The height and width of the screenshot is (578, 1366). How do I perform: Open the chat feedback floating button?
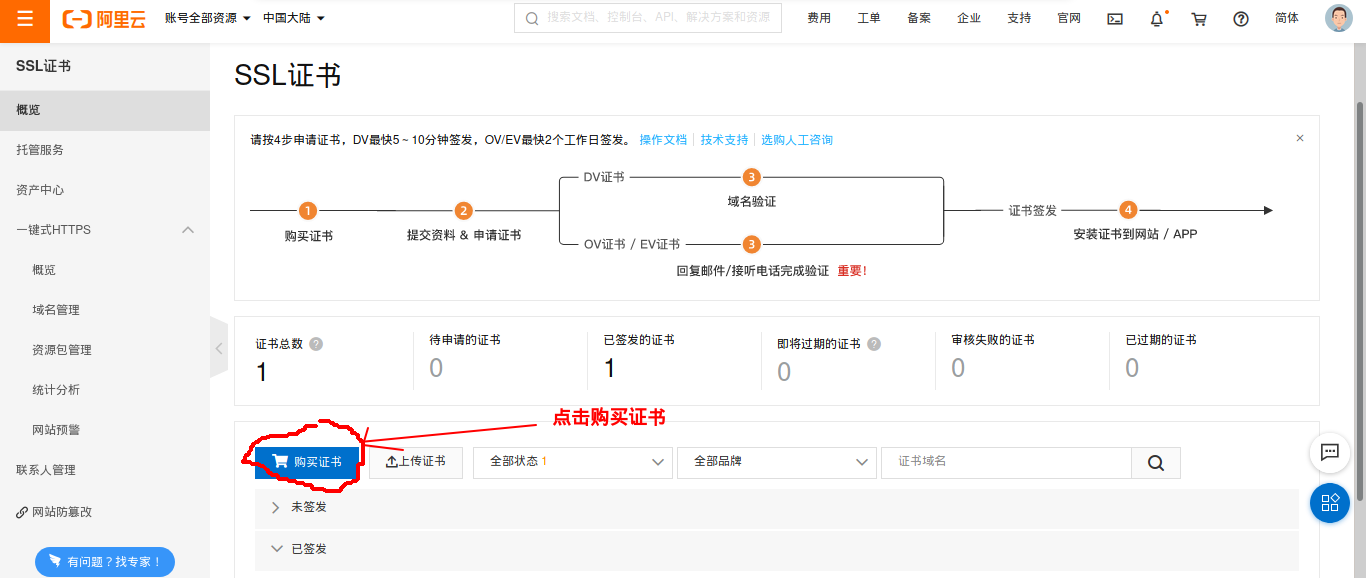point(1330,452)
